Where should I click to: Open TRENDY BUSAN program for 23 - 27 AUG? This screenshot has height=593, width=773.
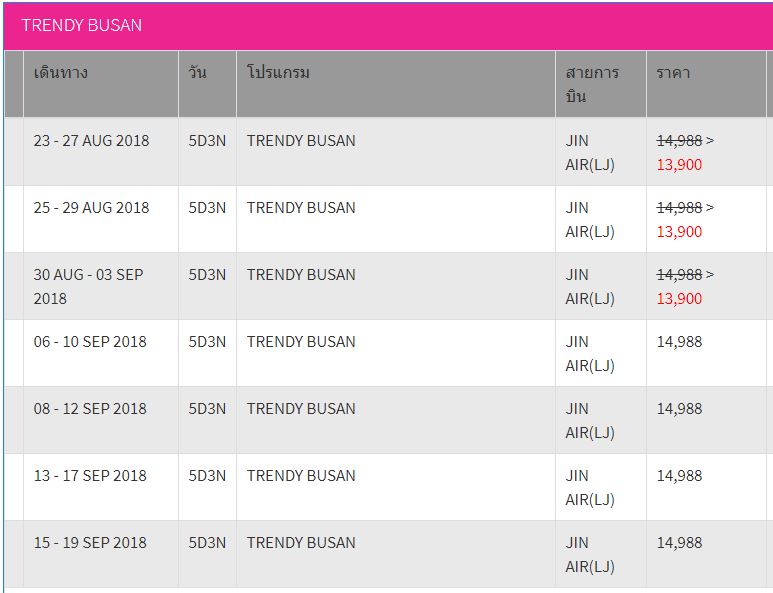[301, 141]
